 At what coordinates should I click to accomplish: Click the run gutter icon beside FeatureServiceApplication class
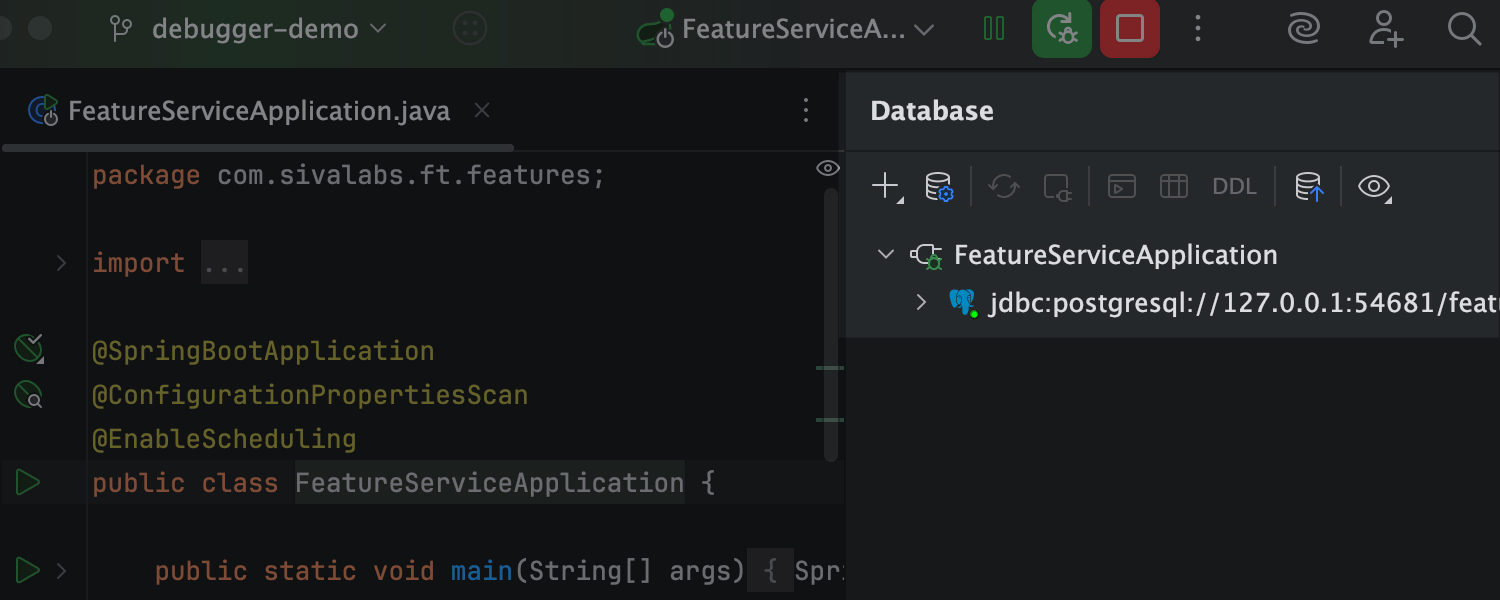(28, 482)
